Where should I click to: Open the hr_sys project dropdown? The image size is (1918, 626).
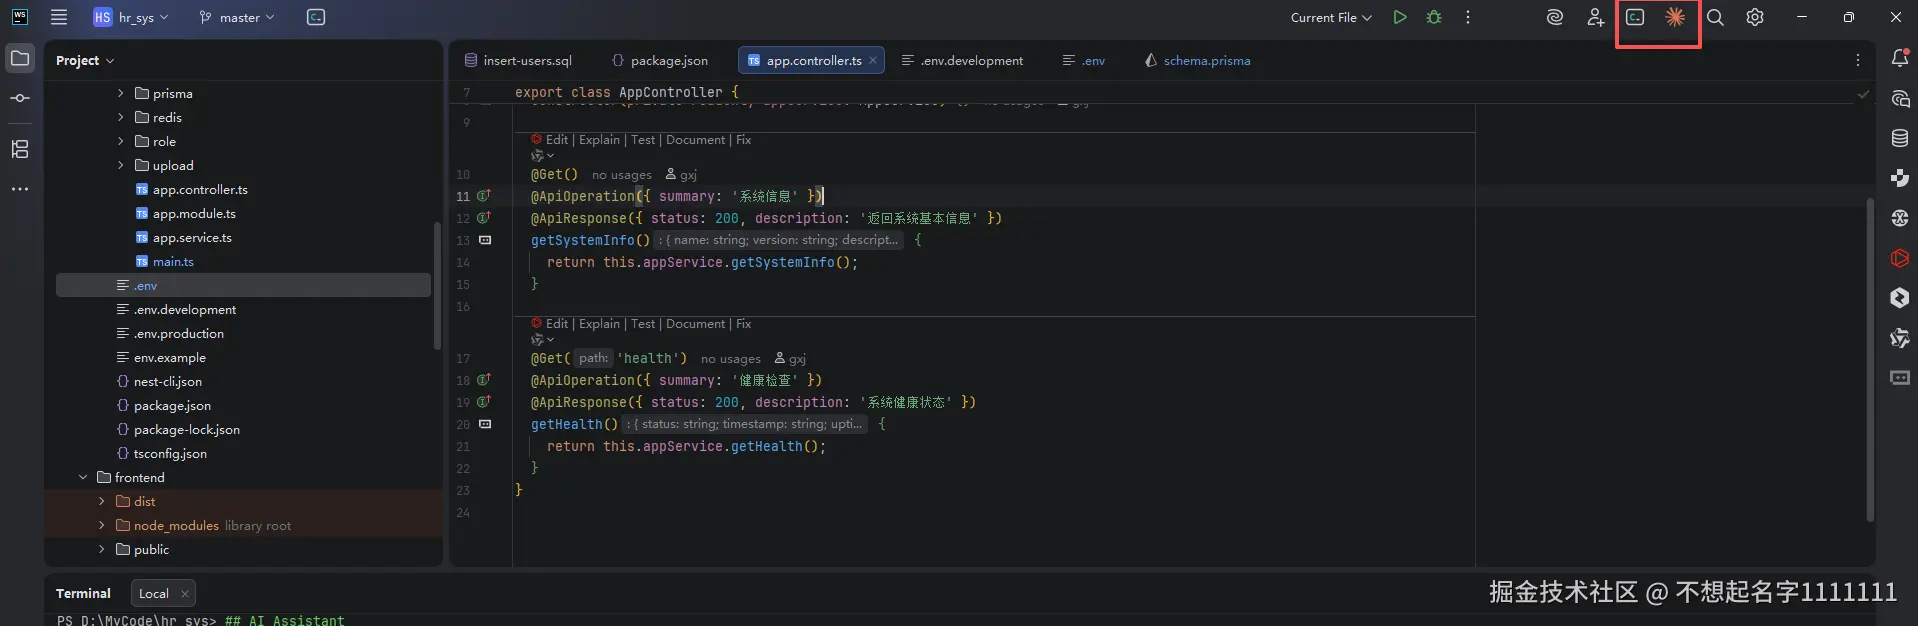click(x=131, y=17)
